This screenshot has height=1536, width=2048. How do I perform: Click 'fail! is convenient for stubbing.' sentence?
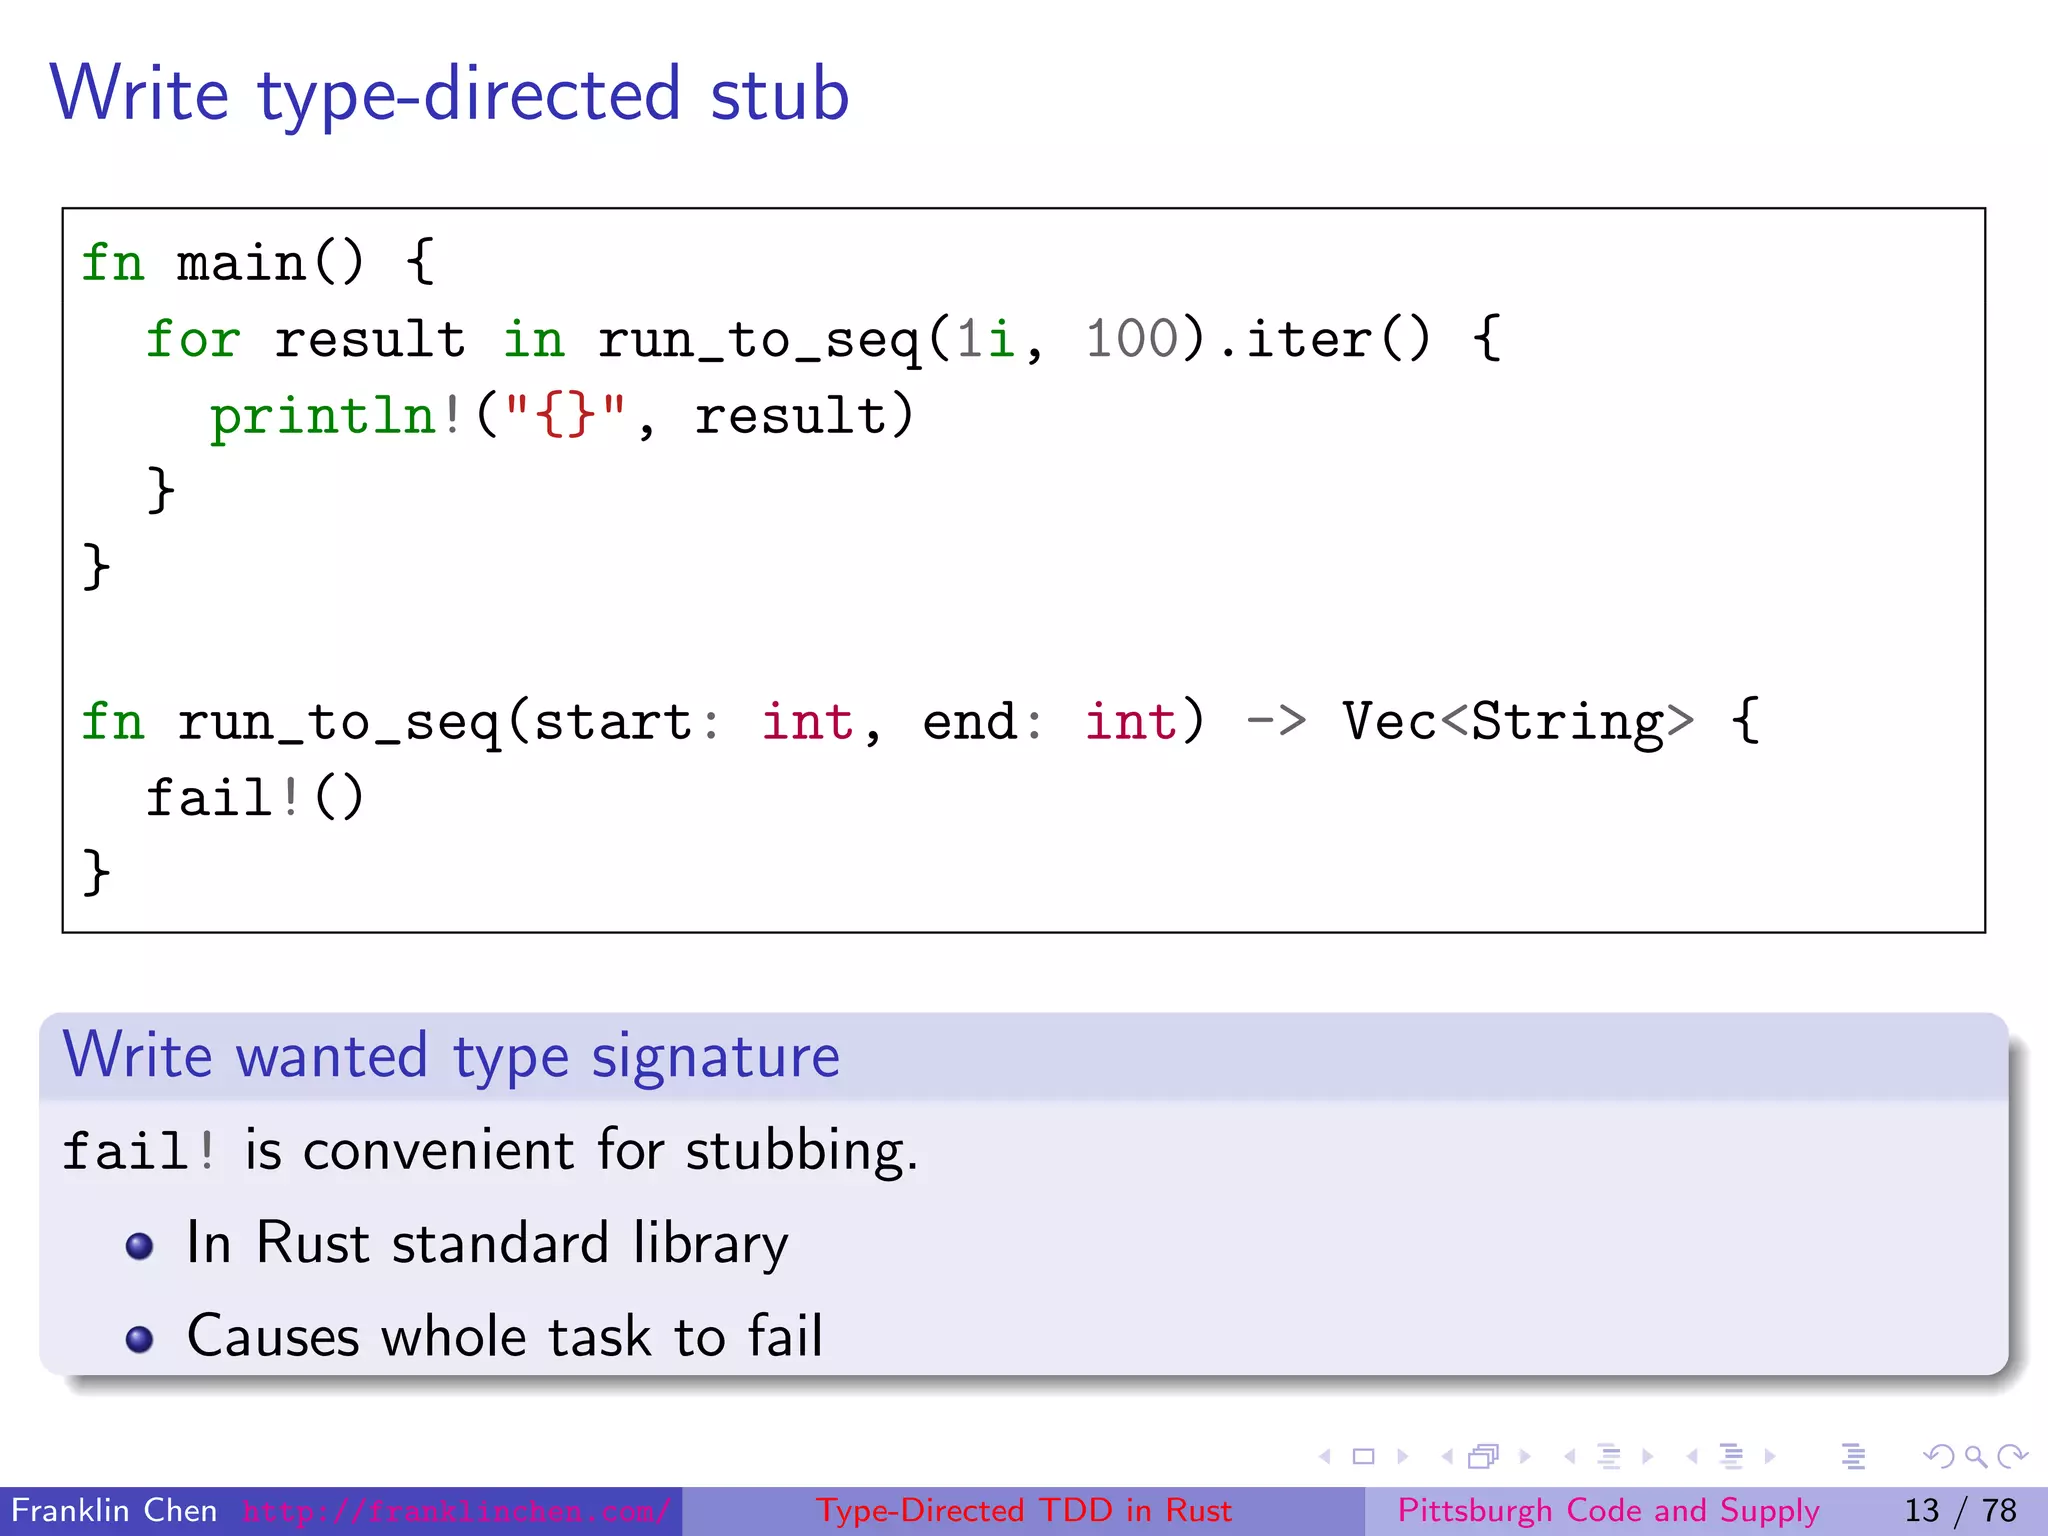click(490, 1150)
